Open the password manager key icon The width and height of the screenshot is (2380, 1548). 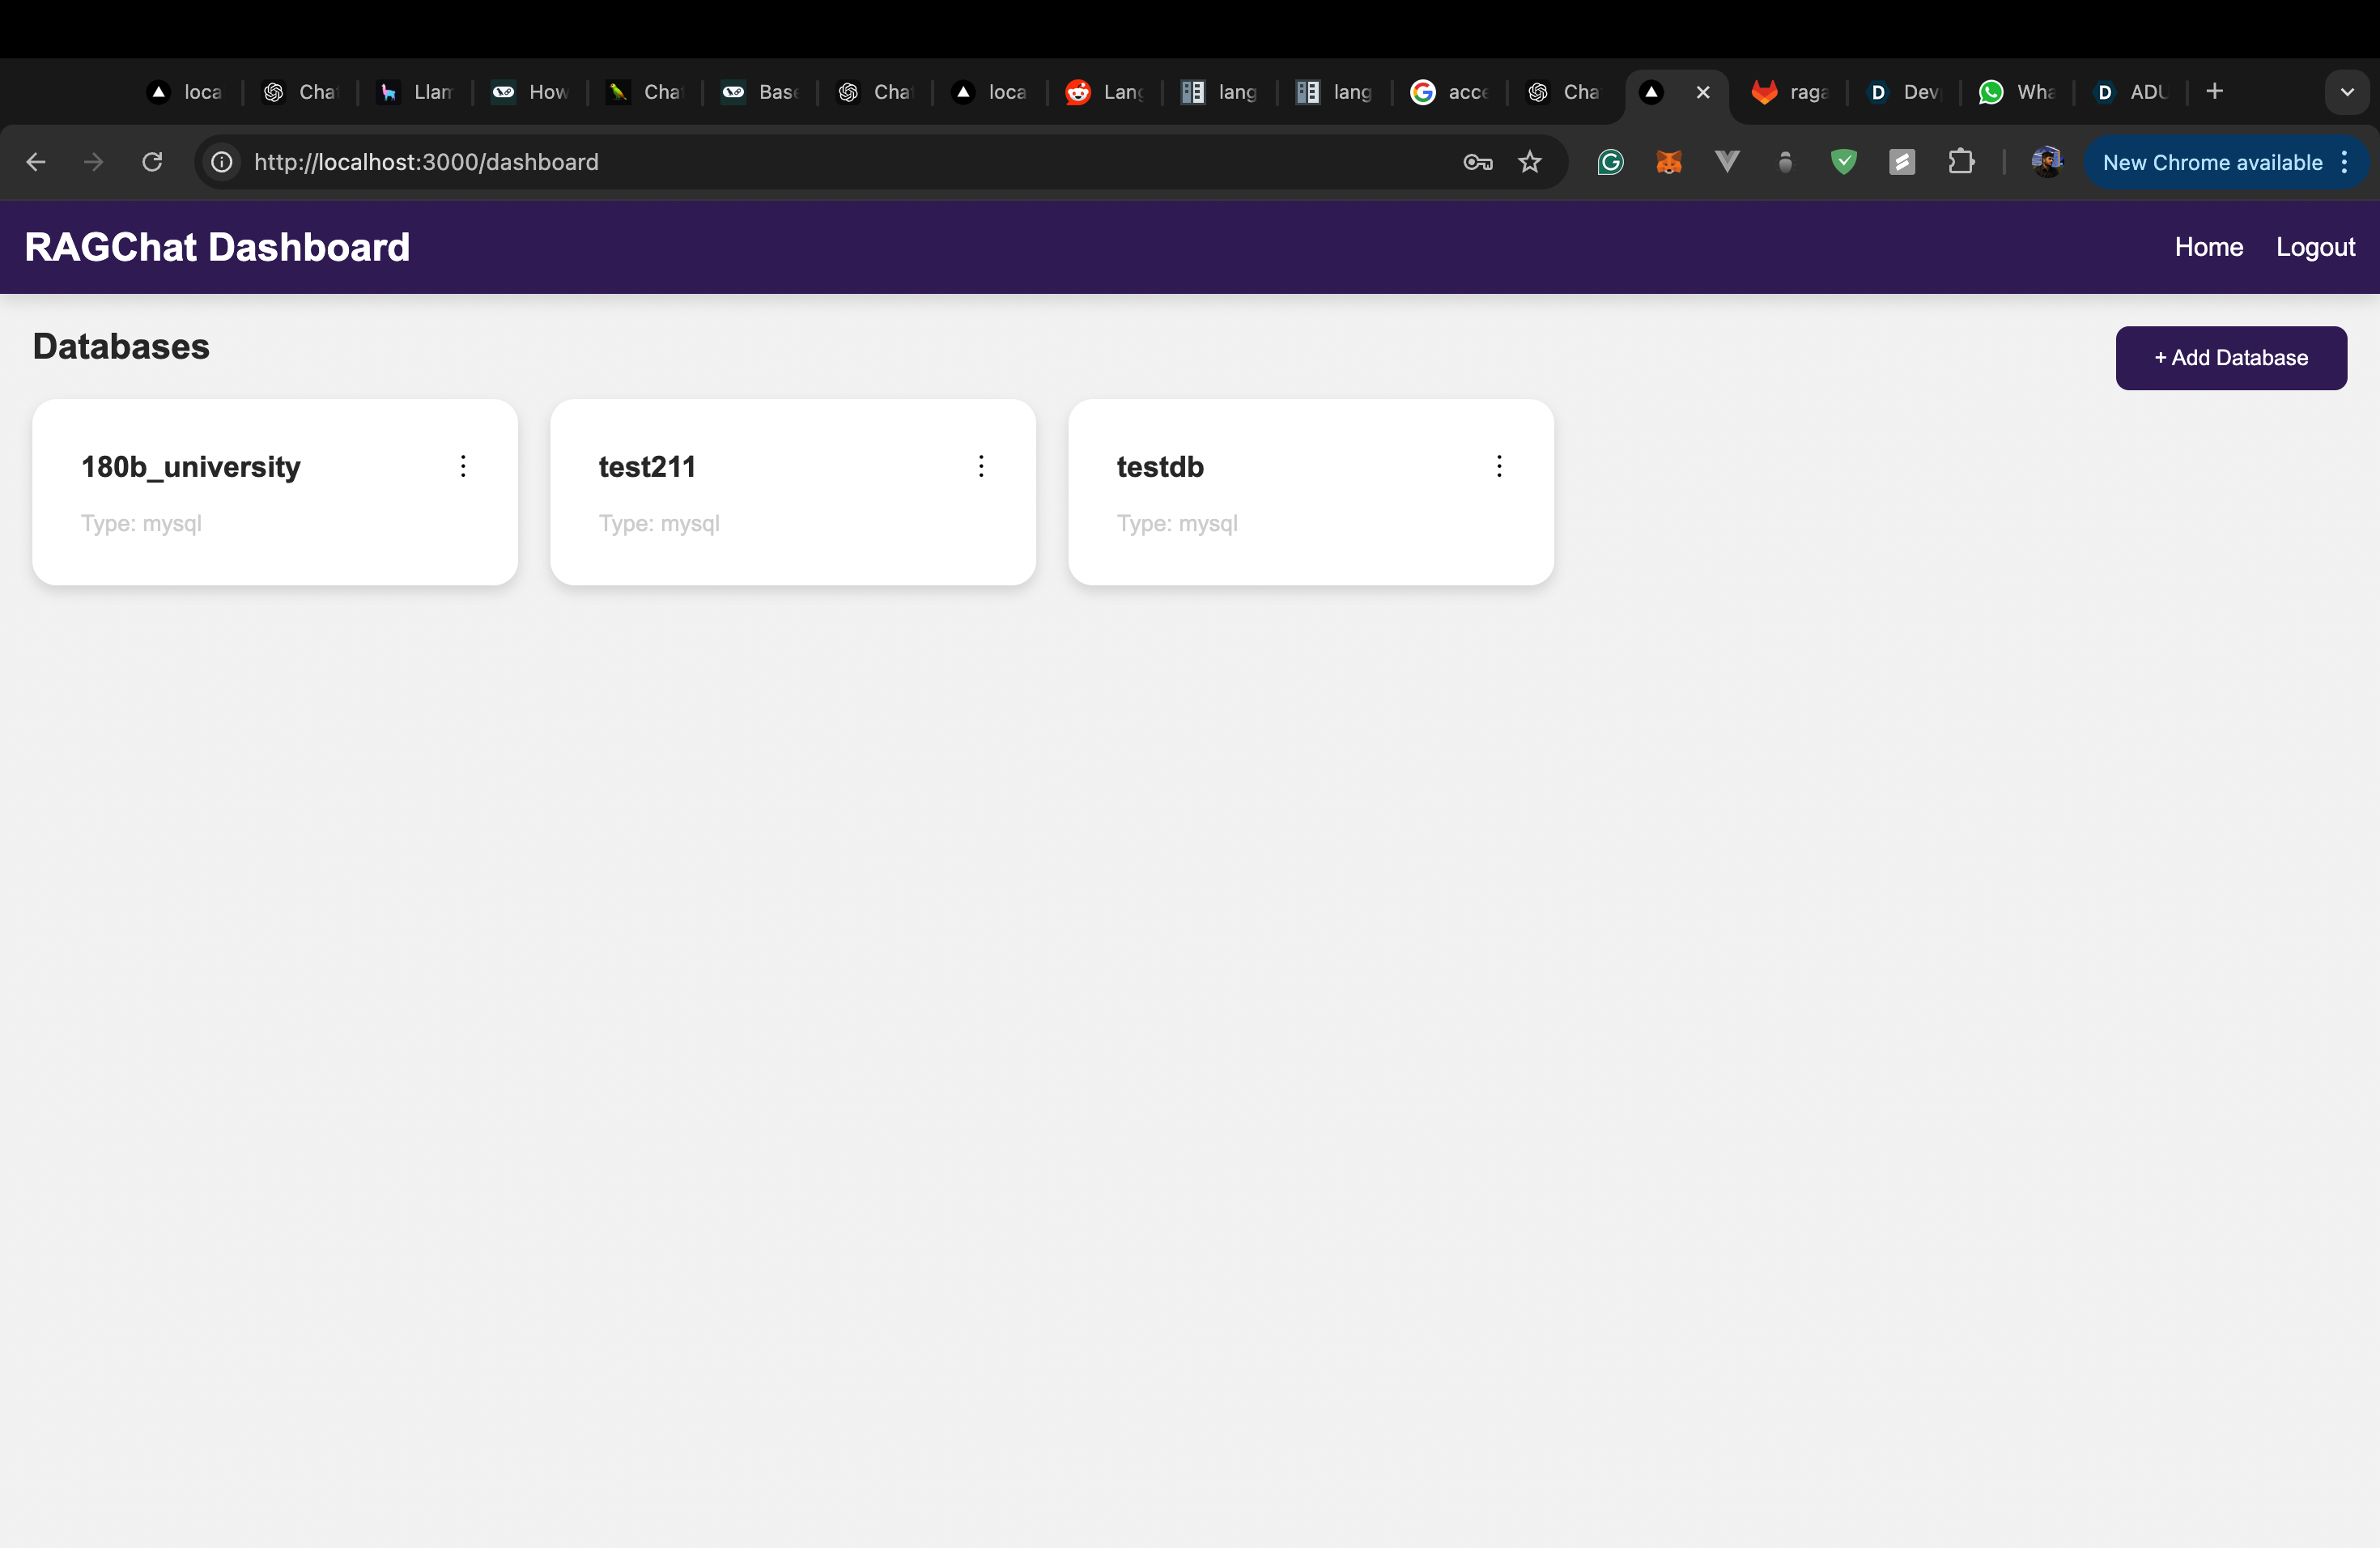pyautogui.click(x=1477, y=162)
